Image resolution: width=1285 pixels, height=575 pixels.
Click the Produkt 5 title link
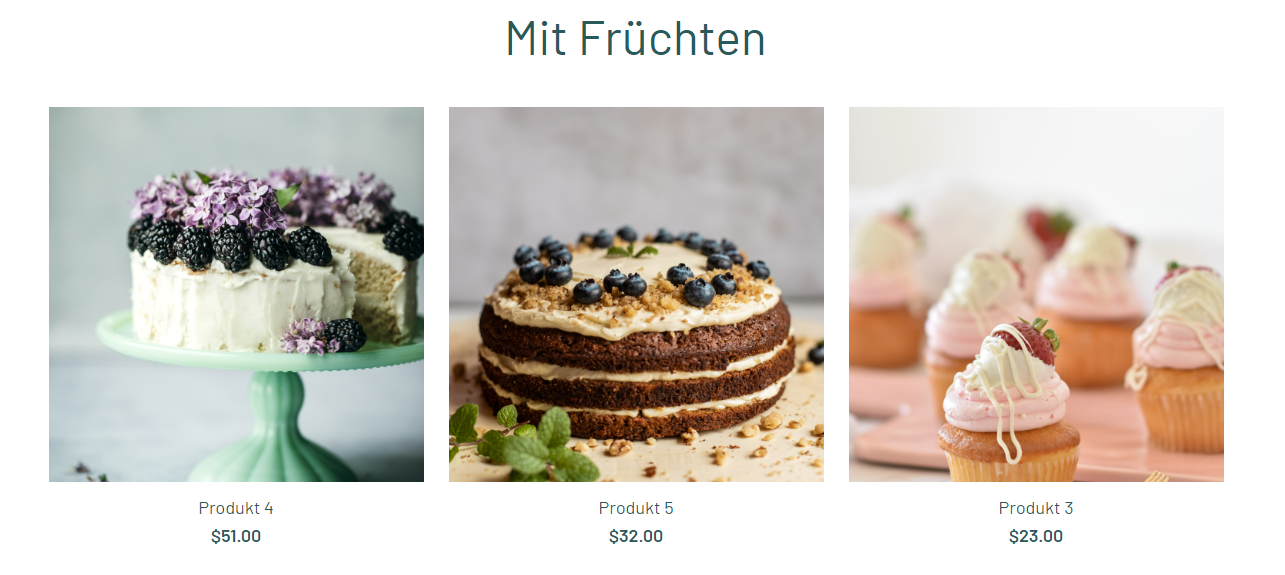[636, 508]
